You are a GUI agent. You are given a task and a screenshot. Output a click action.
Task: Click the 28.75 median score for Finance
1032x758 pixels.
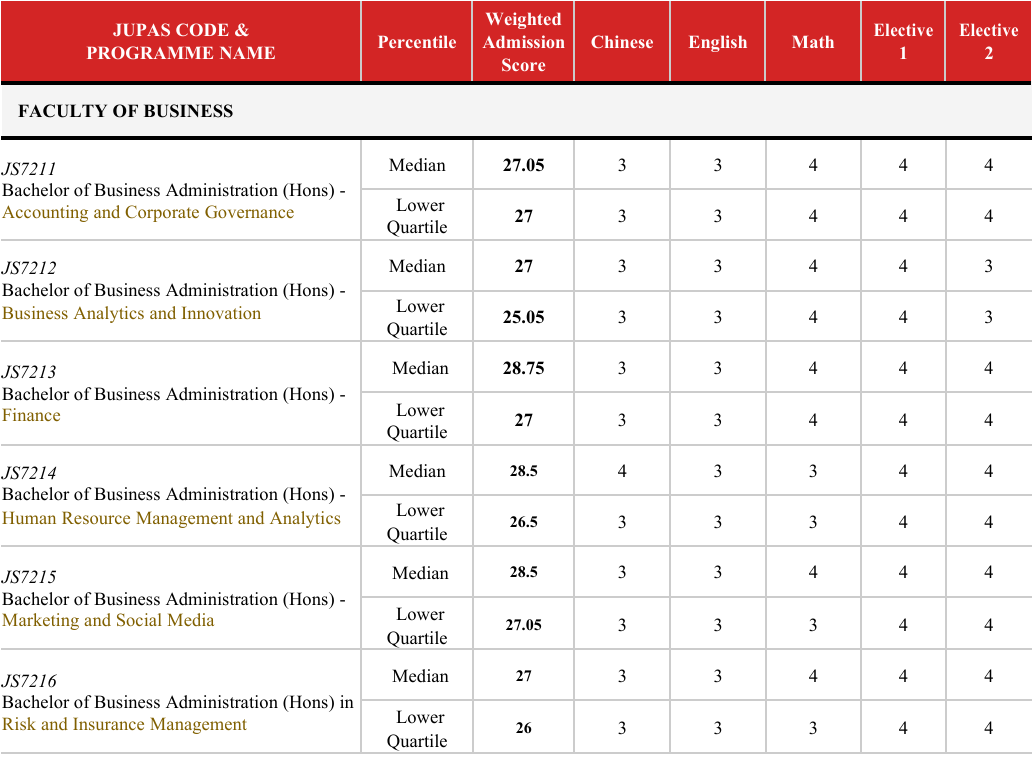[x=523, y=368]
